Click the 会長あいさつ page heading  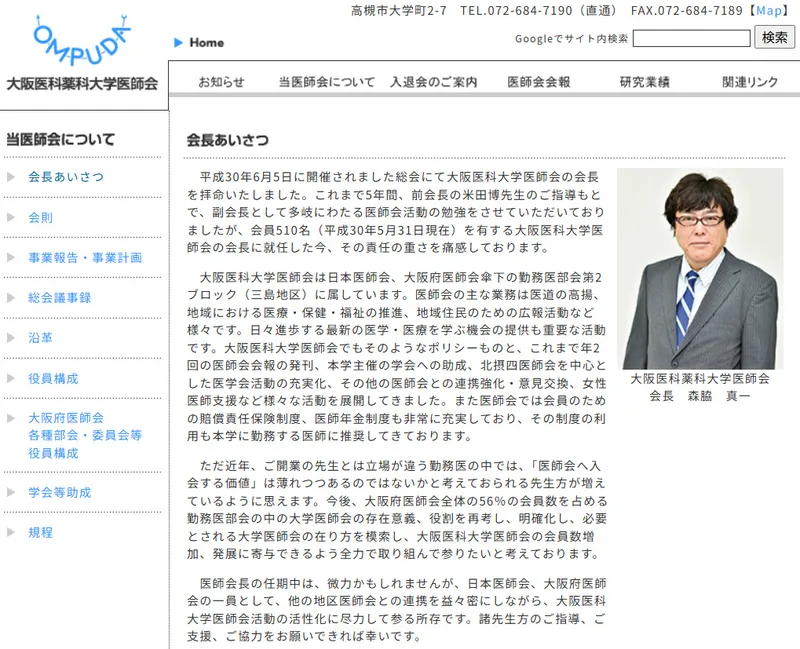click(228, 140)
